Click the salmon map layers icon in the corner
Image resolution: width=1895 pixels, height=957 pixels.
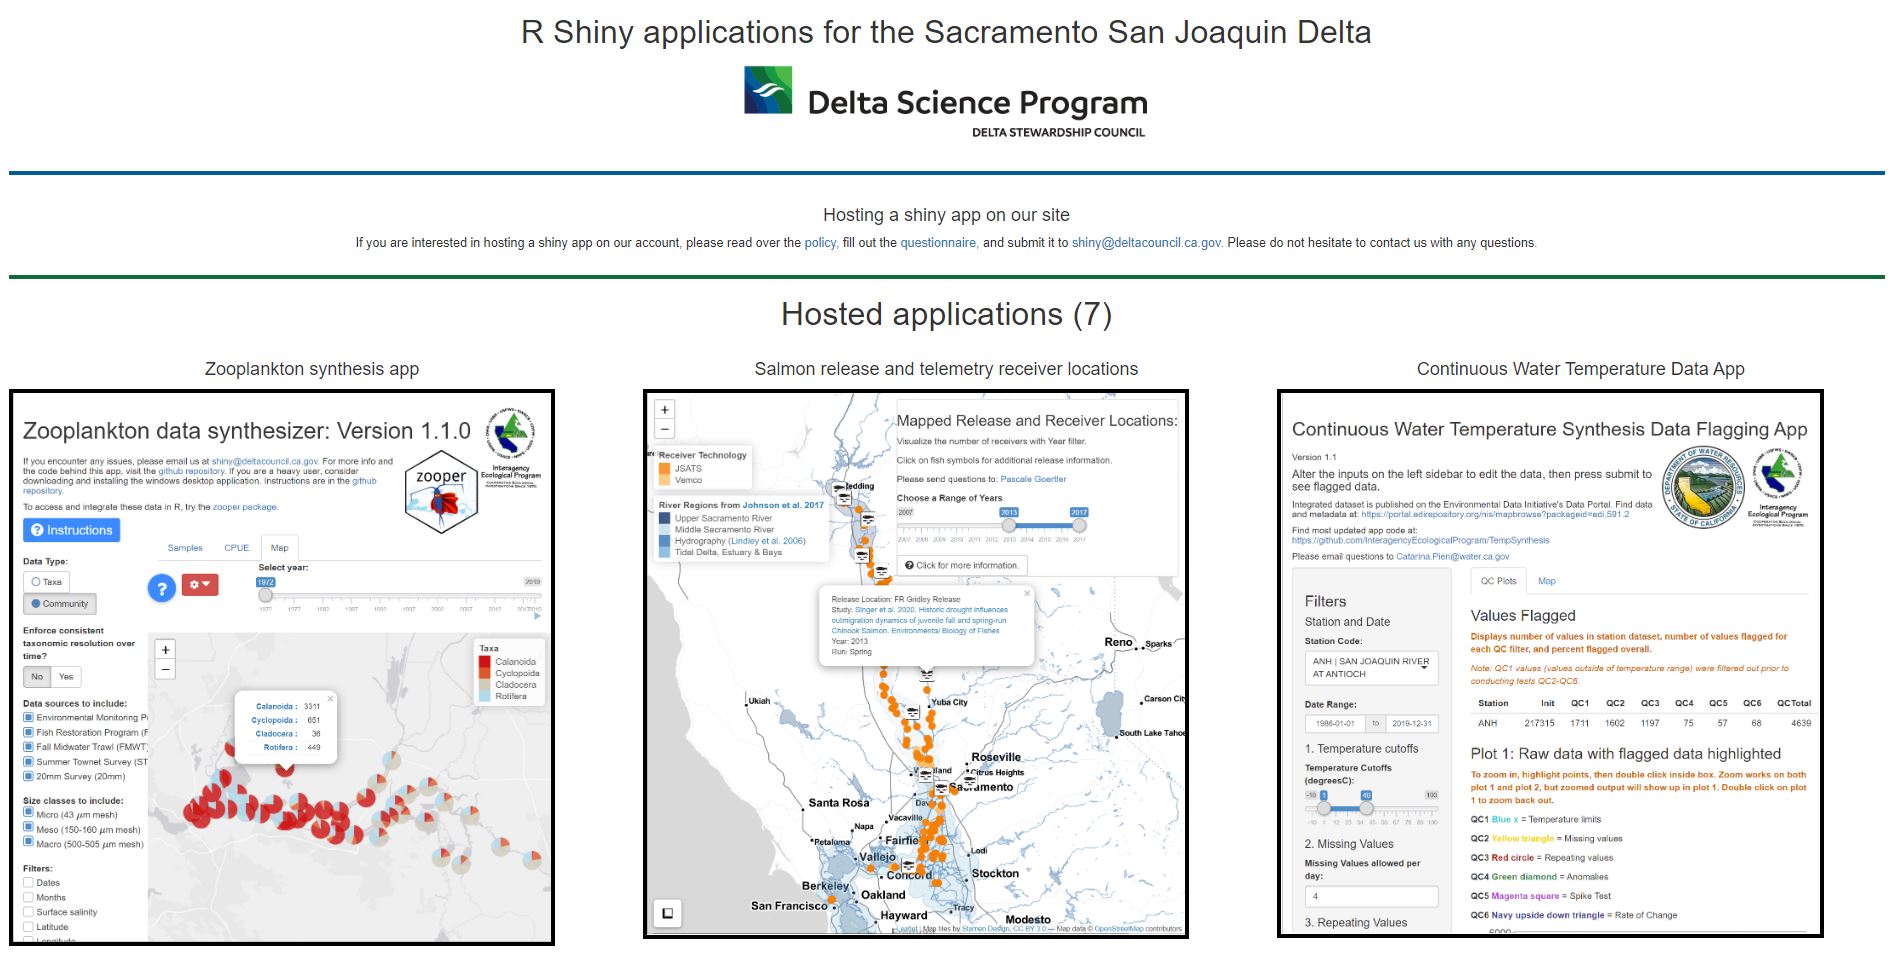point(668,913)
